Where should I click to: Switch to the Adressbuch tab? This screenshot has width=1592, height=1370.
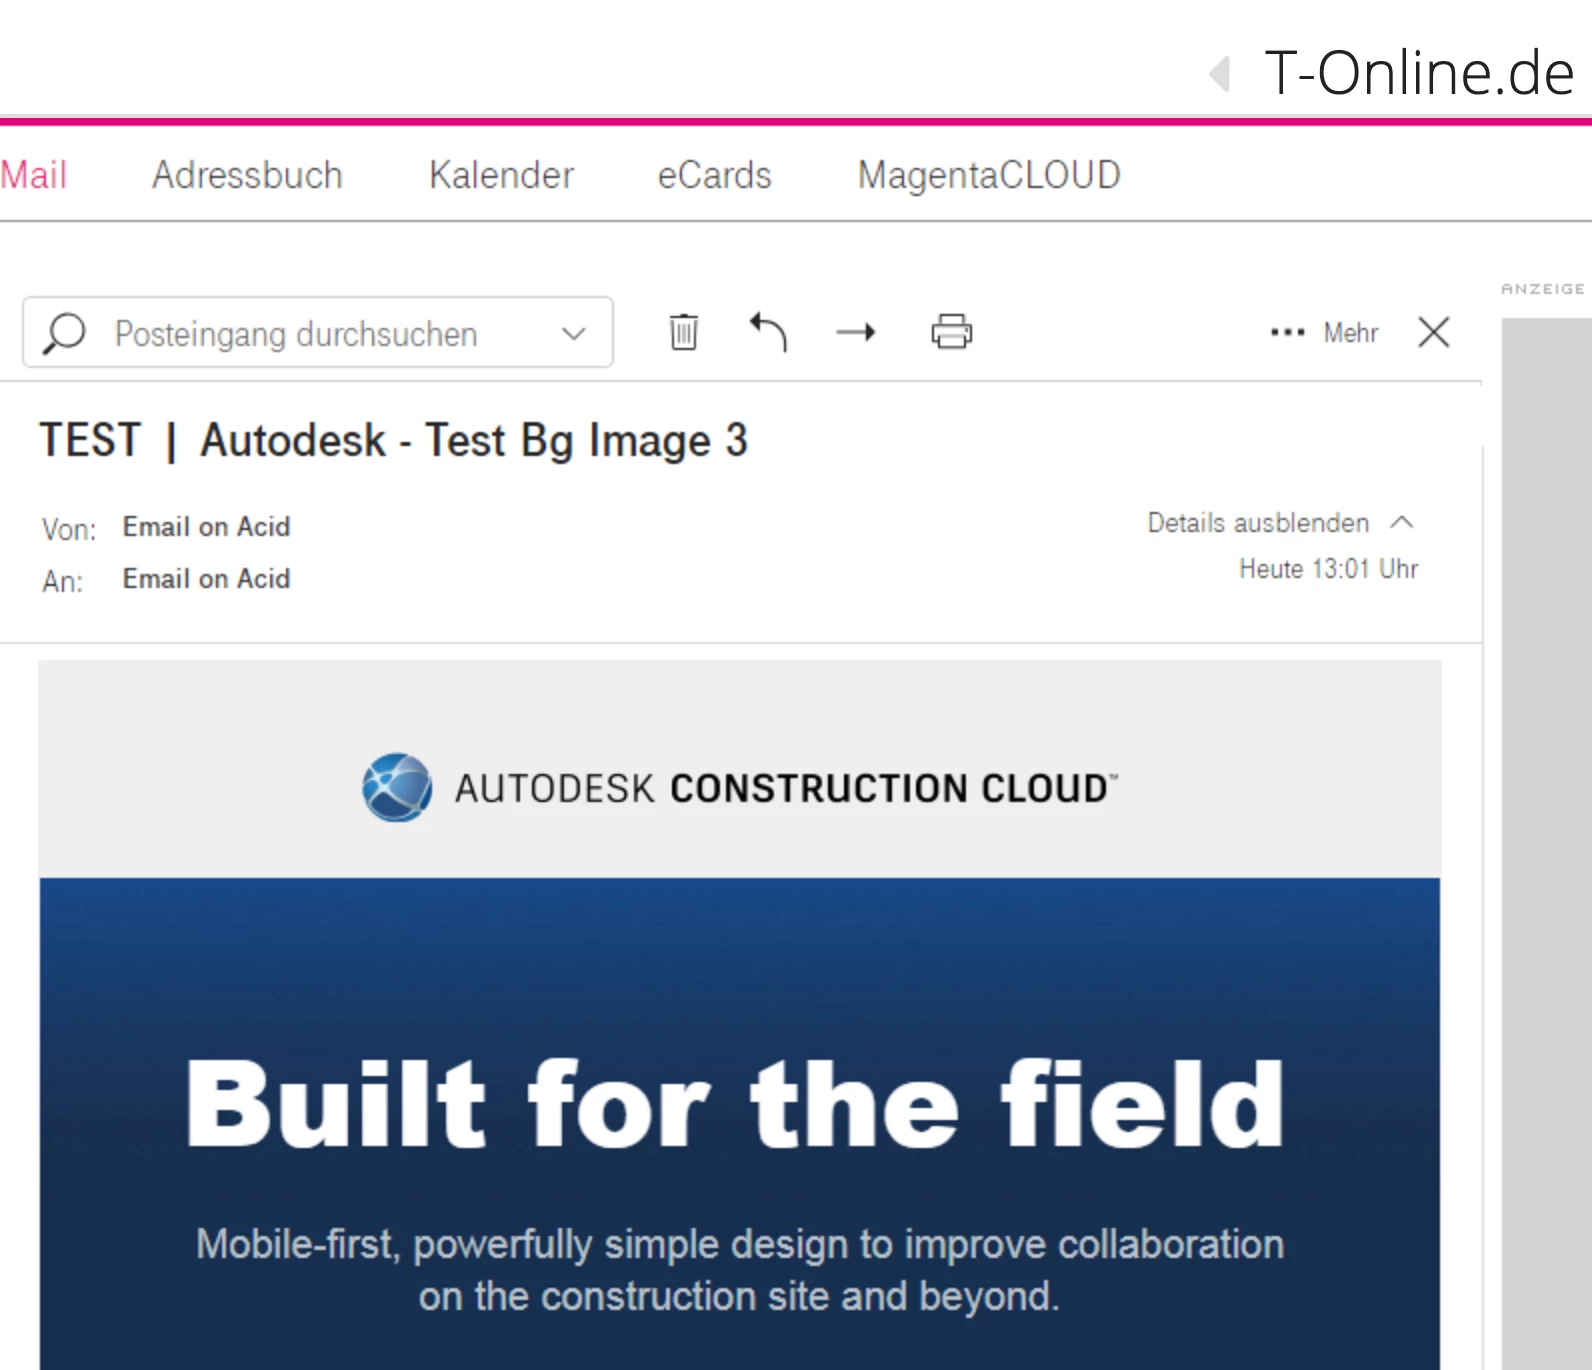[247, 175]
